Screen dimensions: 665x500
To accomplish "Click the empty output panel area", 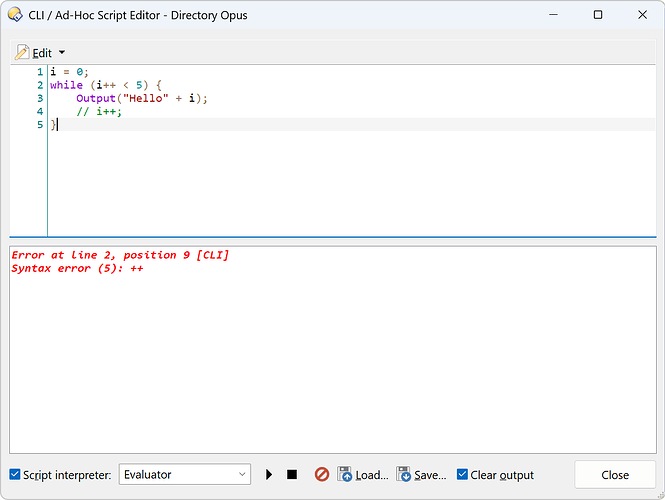I will (332, 370).
